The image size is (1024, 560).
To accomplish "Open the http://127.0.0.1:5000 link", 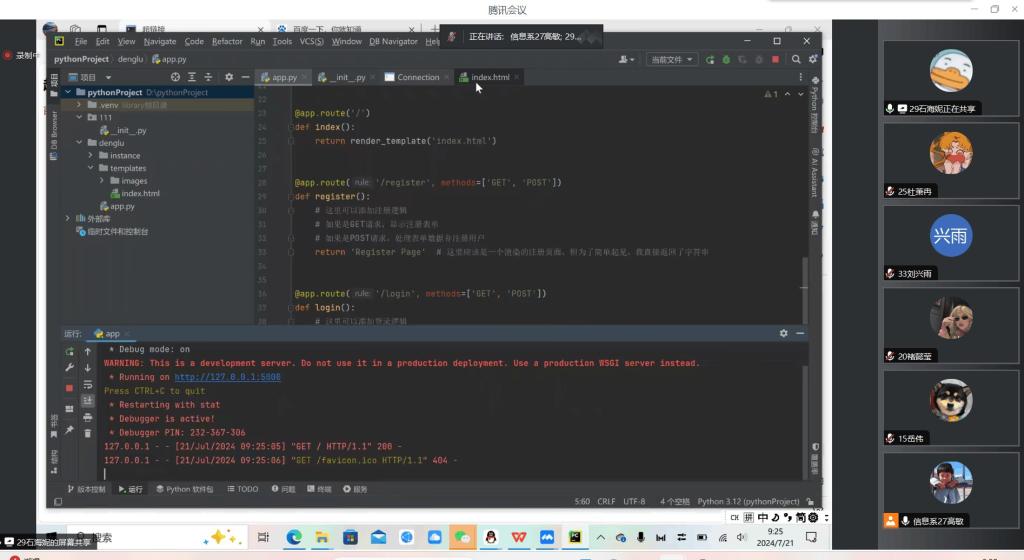I will pyautogui.click(x=227, y=378).
